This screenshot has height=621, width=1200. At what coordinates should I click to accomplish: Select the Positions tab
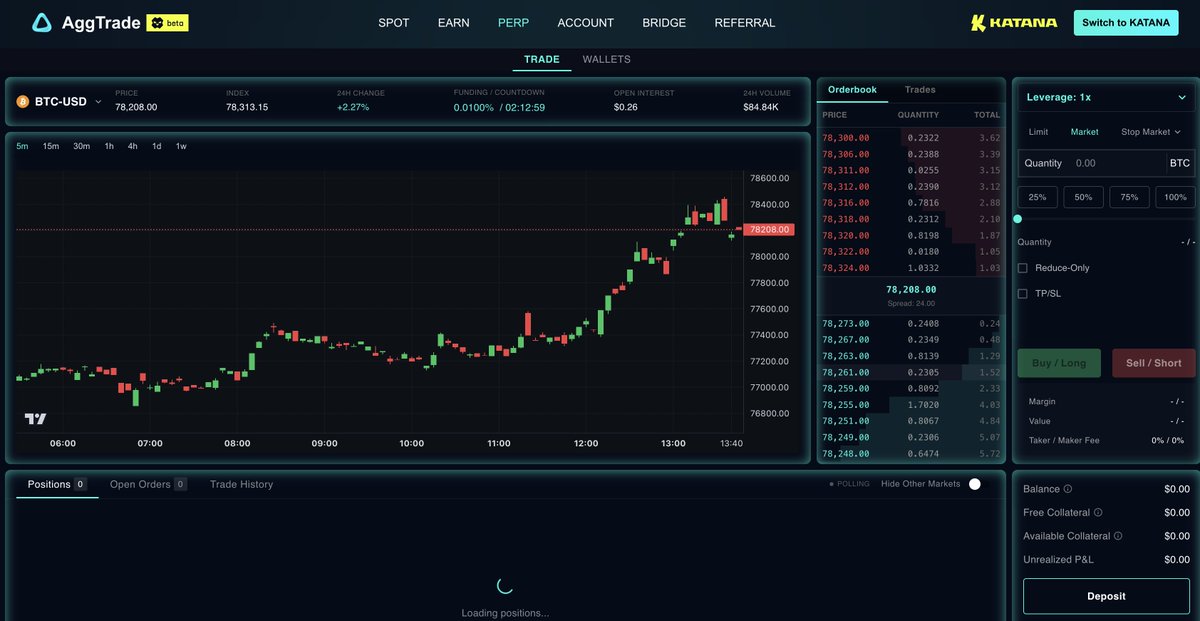click(57, 484)
